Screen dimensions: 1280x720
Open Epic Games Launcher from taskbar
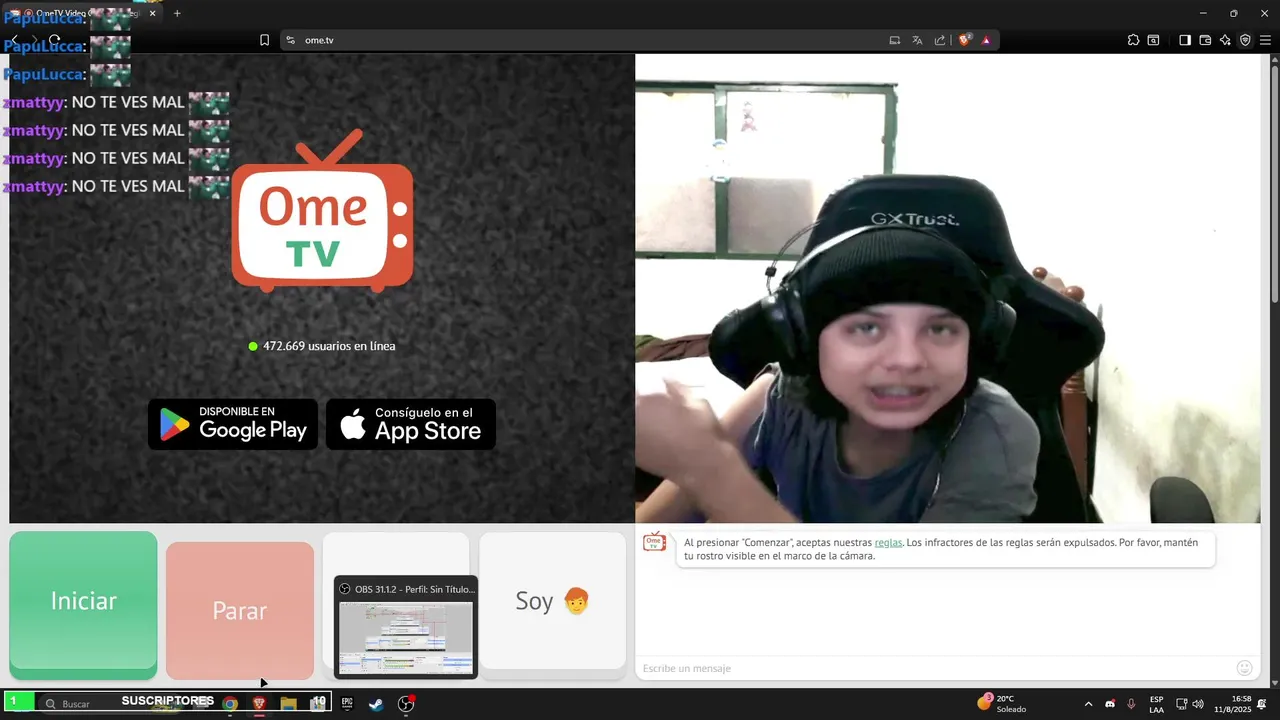click(x=347, y=704)
